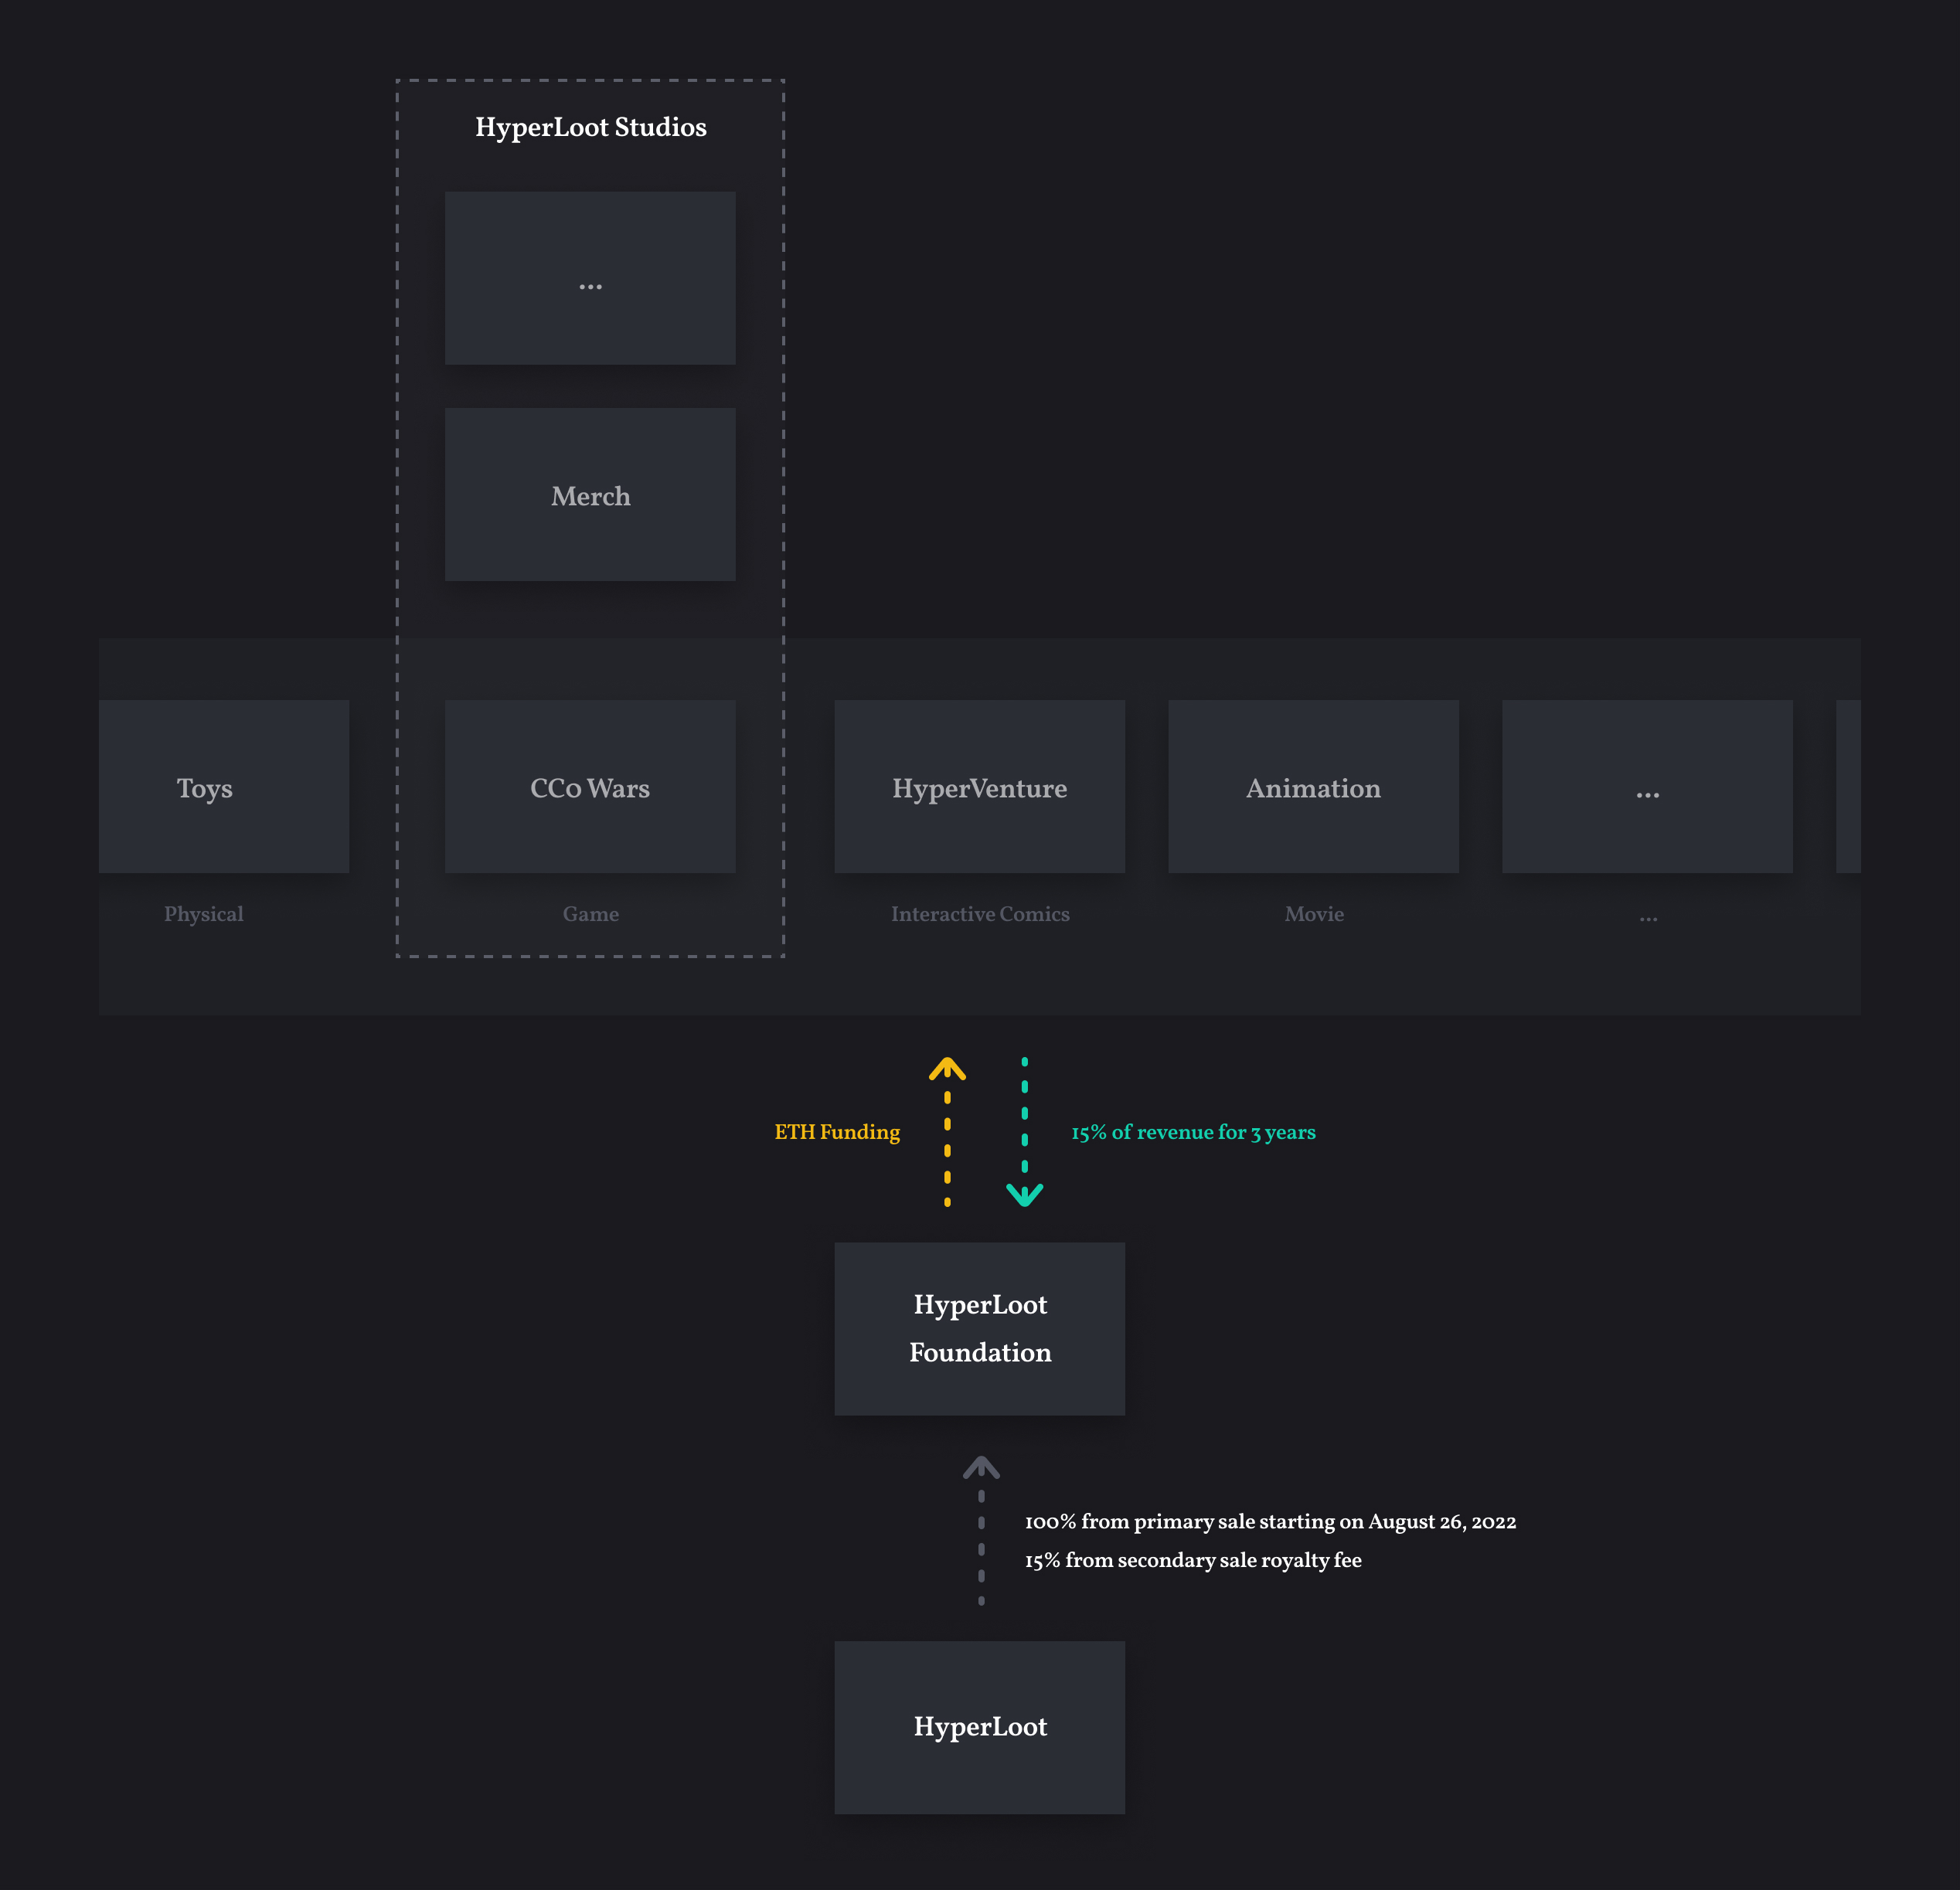This screenshot has height=1890, width=1960.
Task: Click the HyperLoot Studios heading
Action: (x=591, y=127)
